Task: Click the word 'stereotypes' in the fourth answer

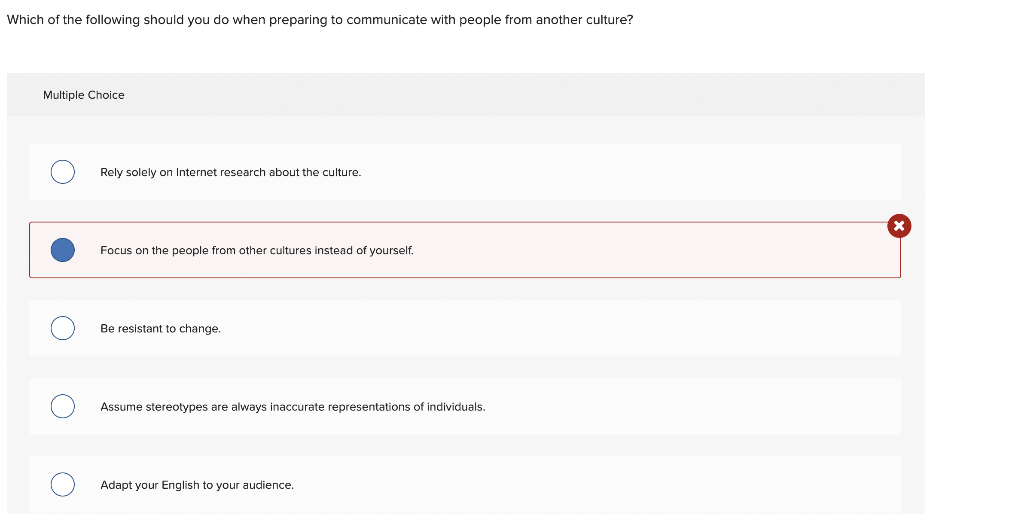Action: pos(177,407)
